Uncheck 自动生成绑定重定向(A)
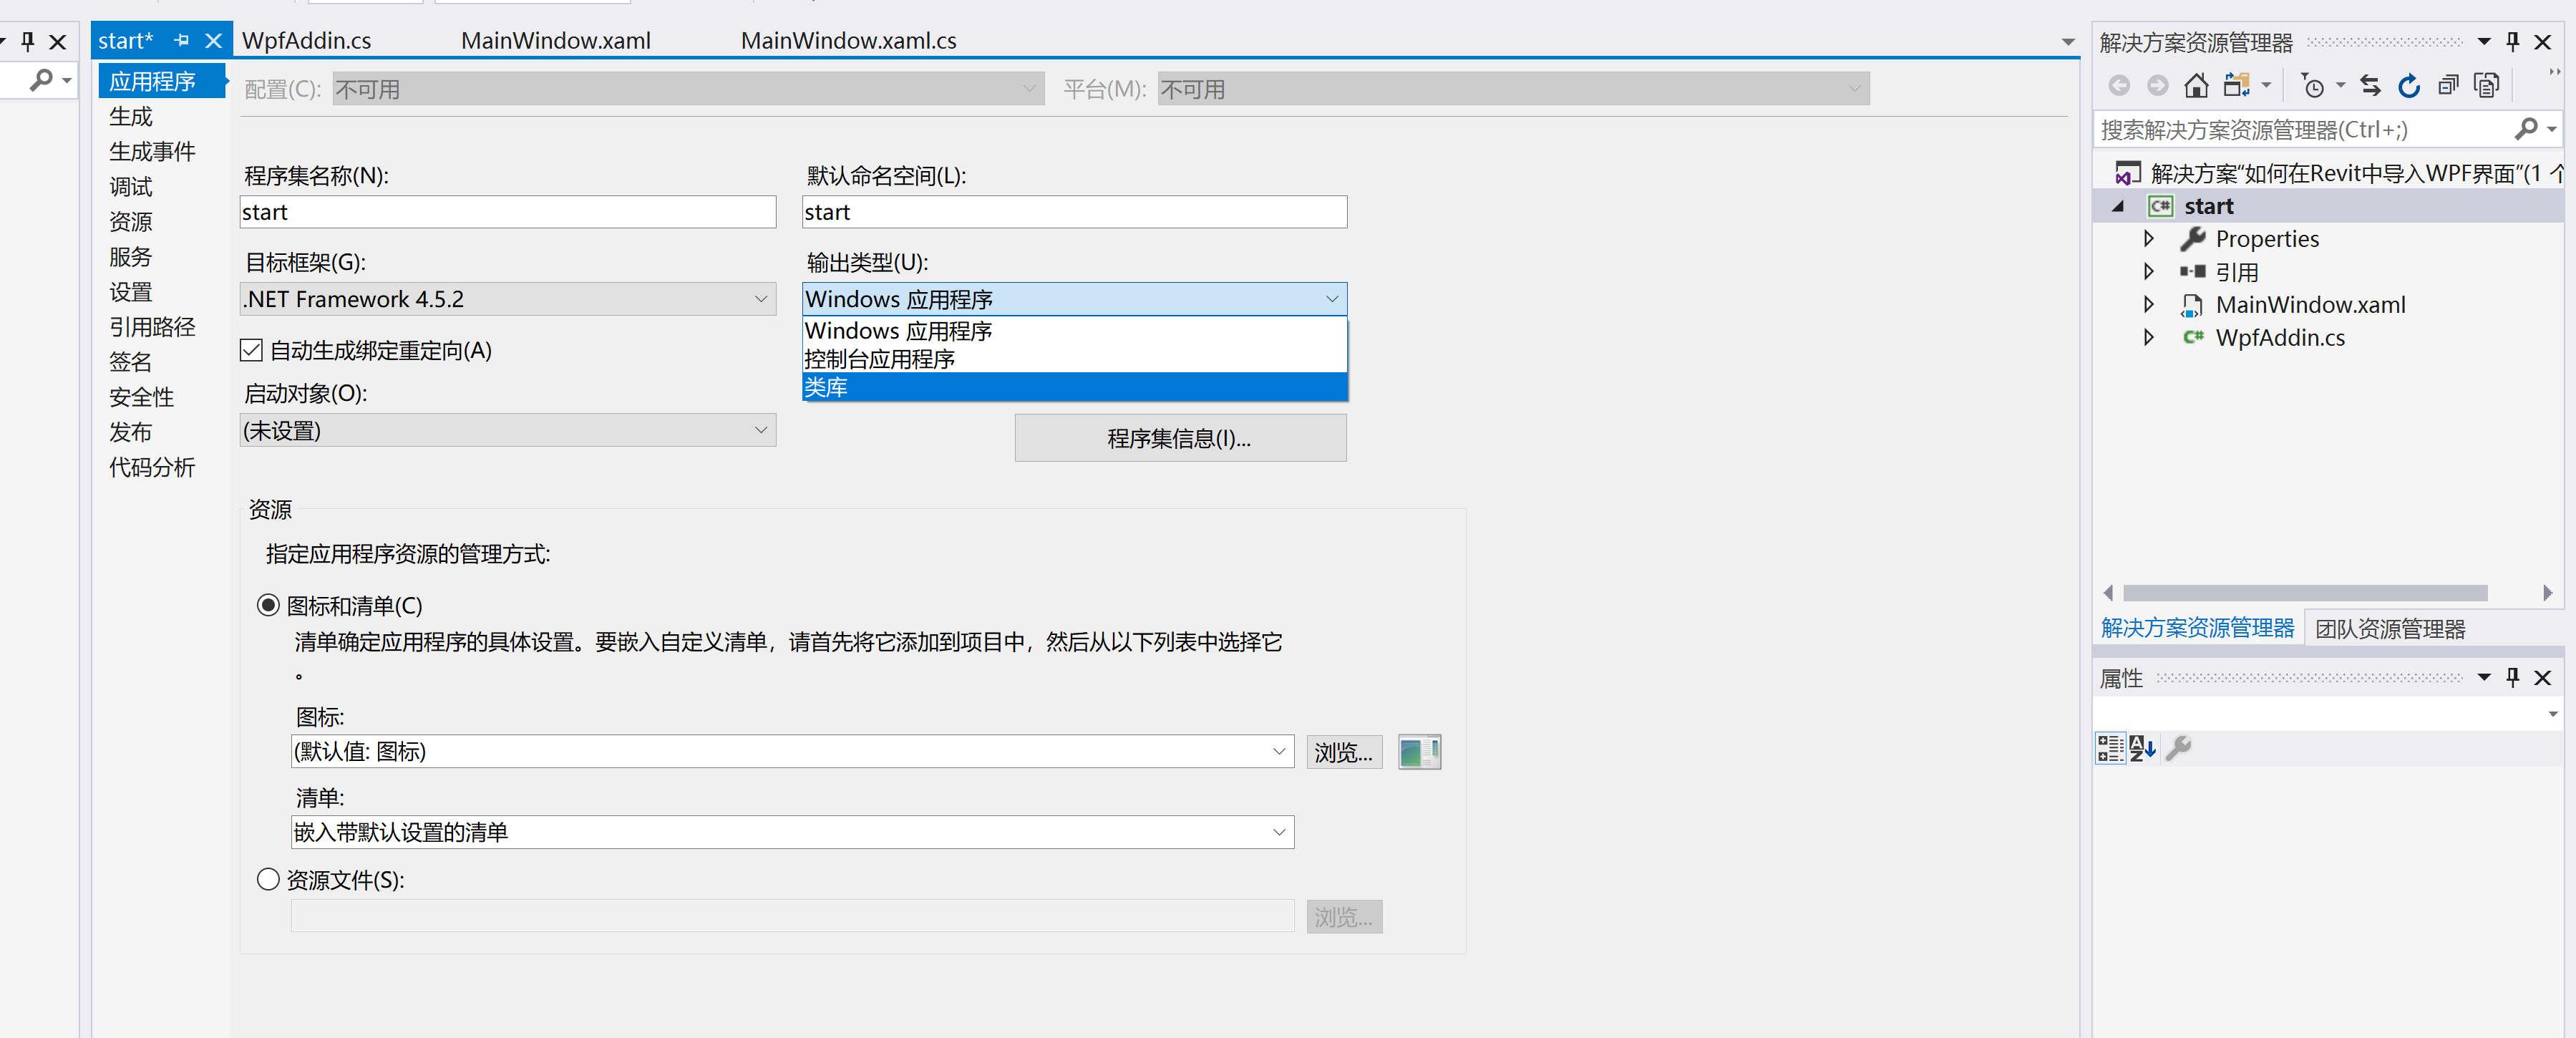The height and width of the screenshot is (1038, 2576). [x=251, y=349]
